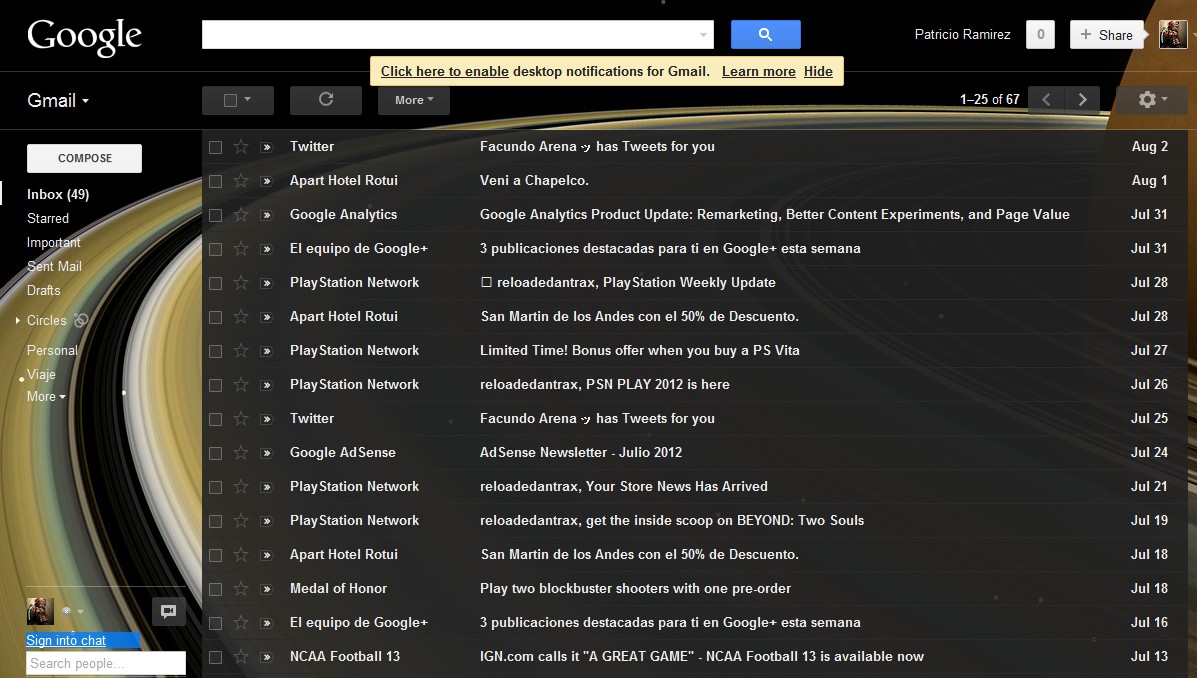Open the Important folder
The height and width of the screenshot is (678, 1197).
tap(53, 242)
